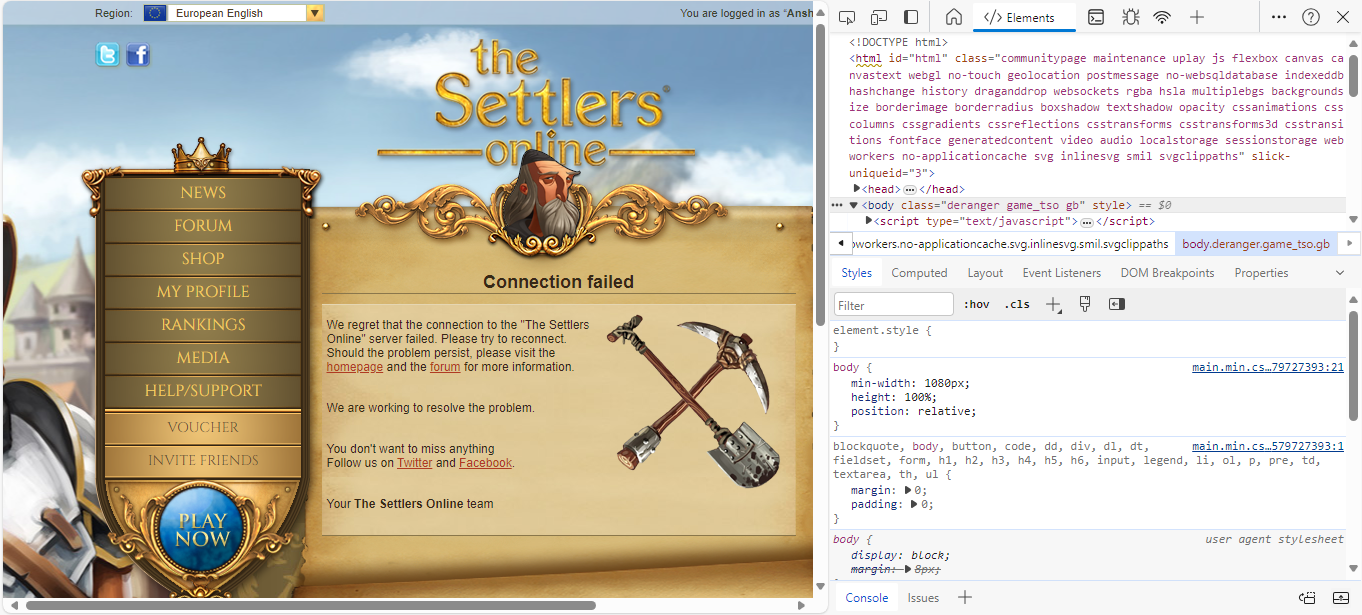This screenshot has width=1362, height=615.
Task: Open the DevTools help icon
Action: click(1311, 17)
